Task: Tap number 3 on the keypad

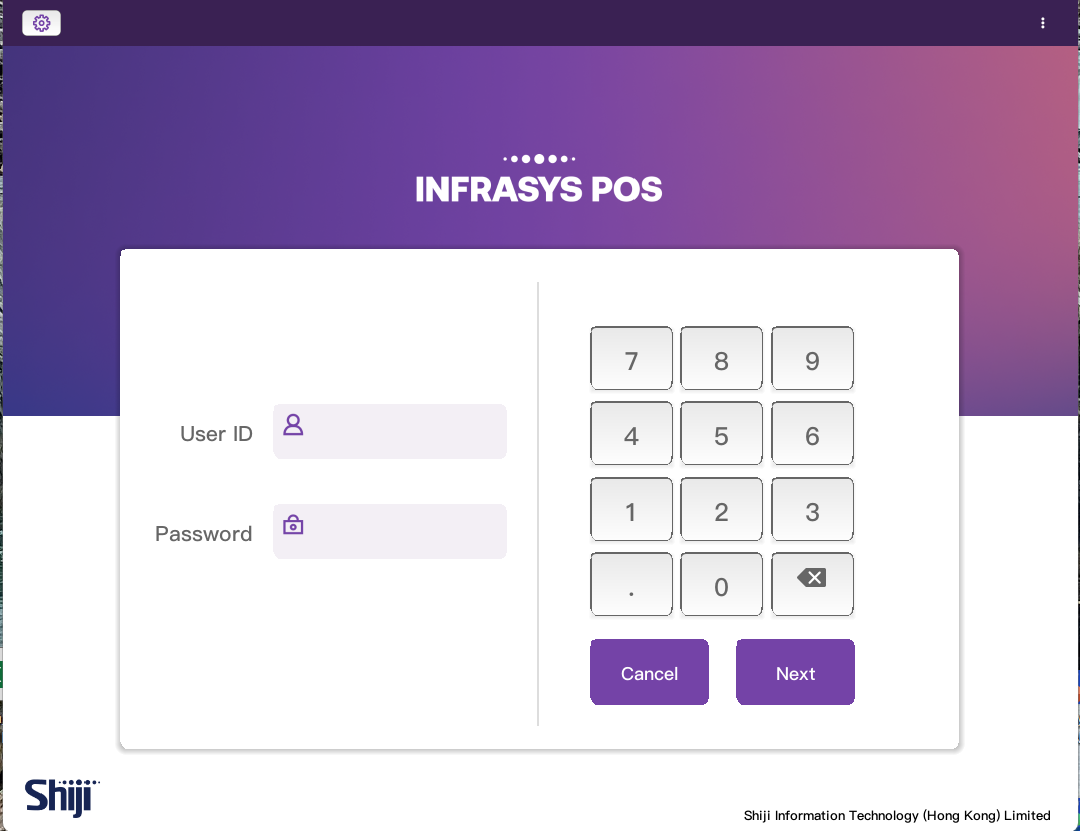Action: pos(812,510)
